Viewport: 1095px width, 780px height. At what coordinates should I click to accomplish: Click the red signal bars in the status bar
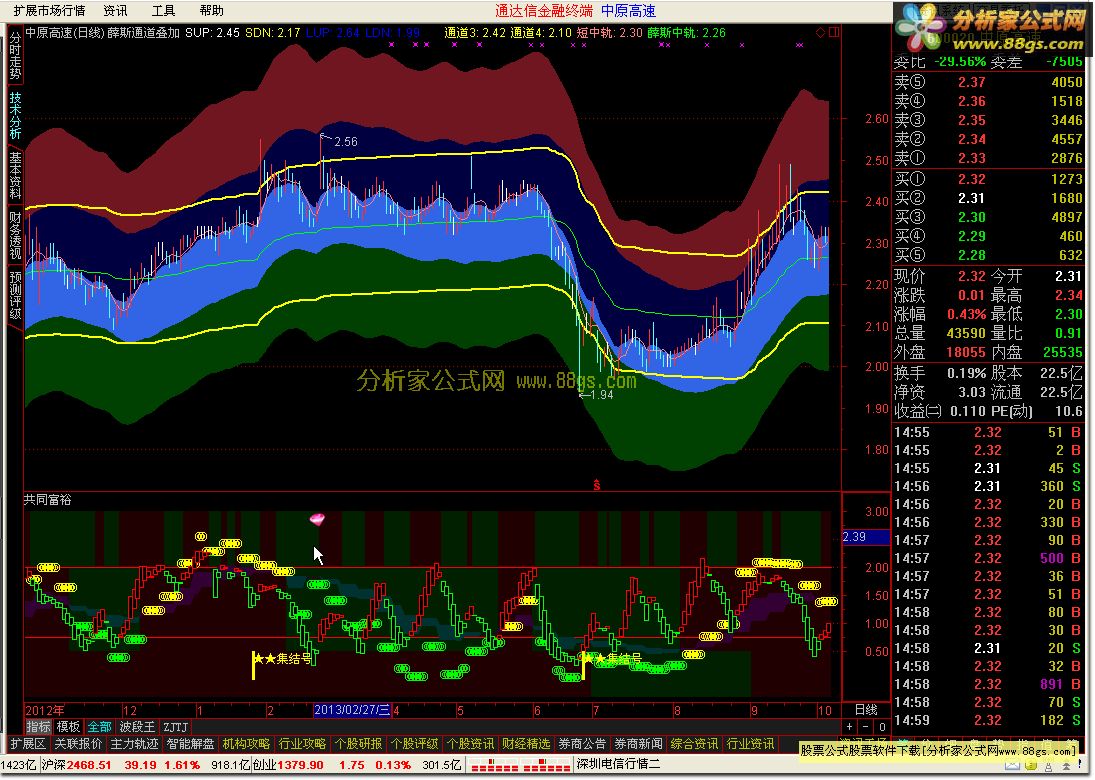[520, 765]
